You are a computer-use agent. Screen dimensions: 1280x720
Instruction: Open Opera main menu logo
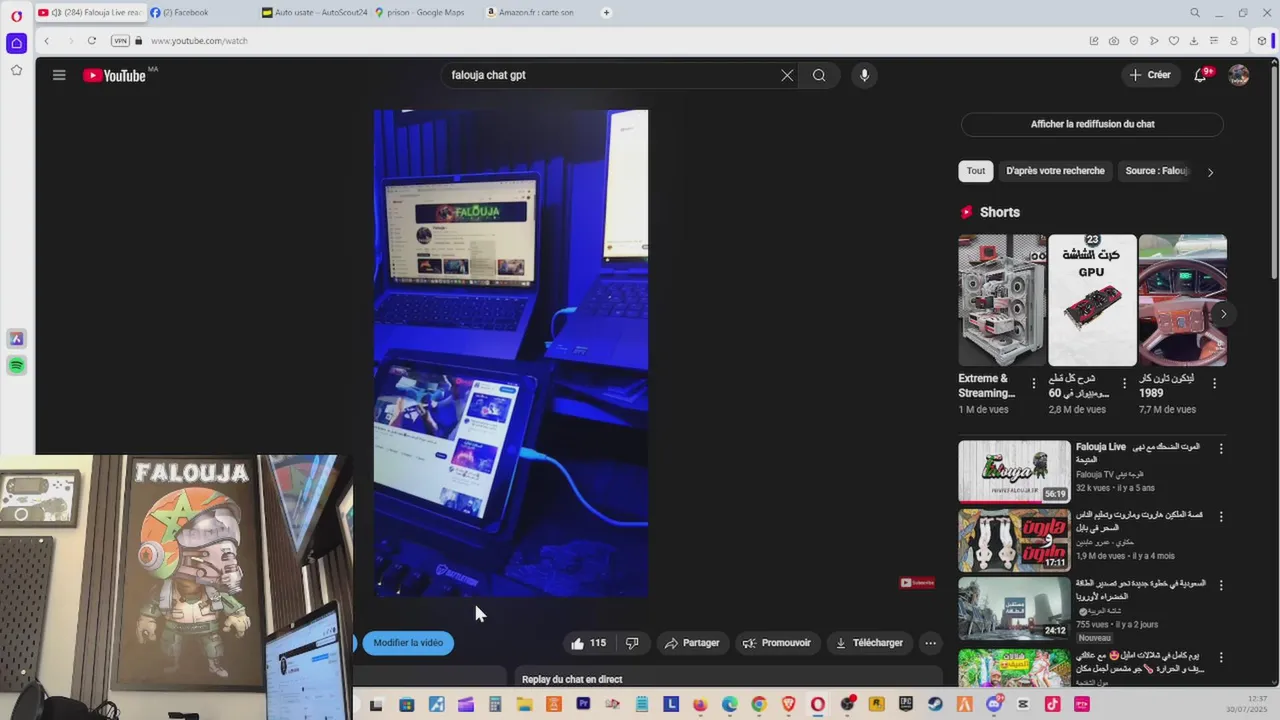(x=16, y=15)
